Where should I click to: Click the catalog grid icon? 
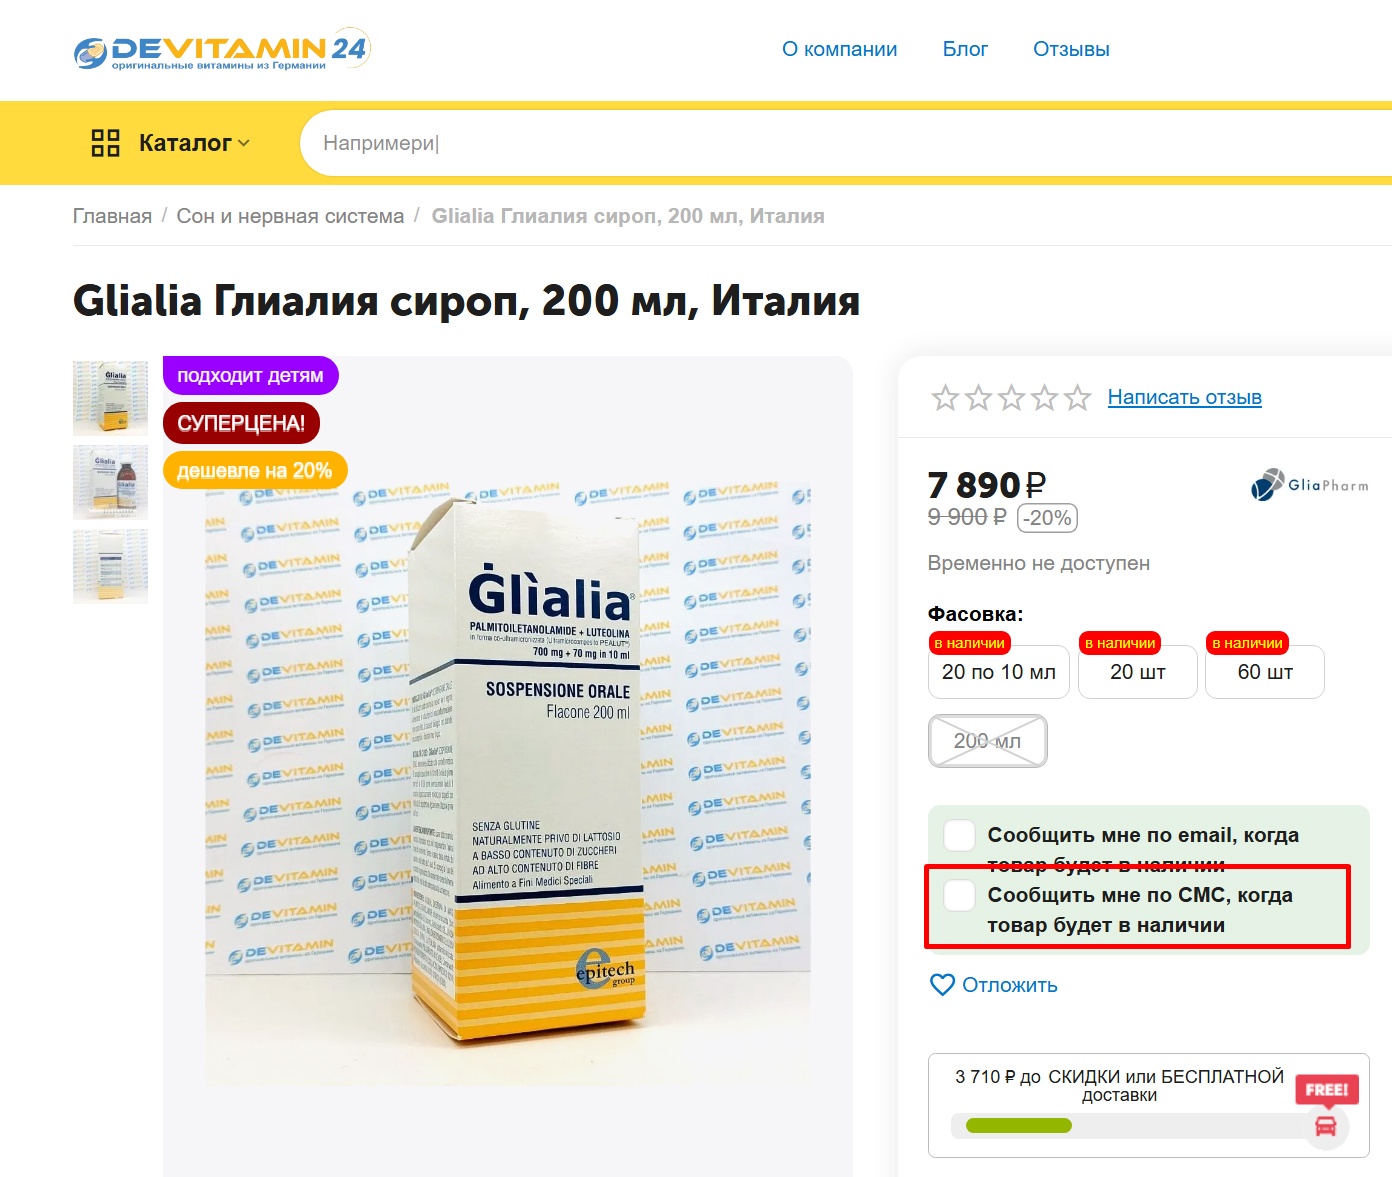coord(105,143)
